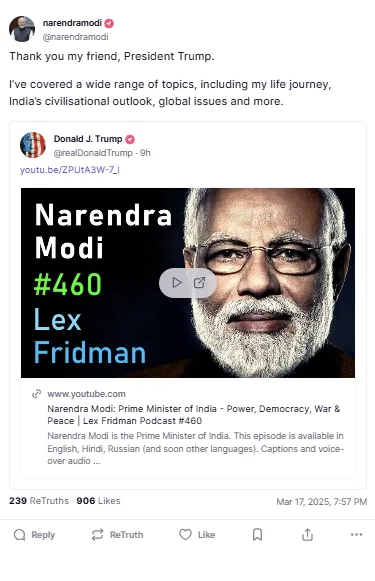Click the ReTruth arrows icon
Viewport: 375px width, 581px height.
pos(97,535)
